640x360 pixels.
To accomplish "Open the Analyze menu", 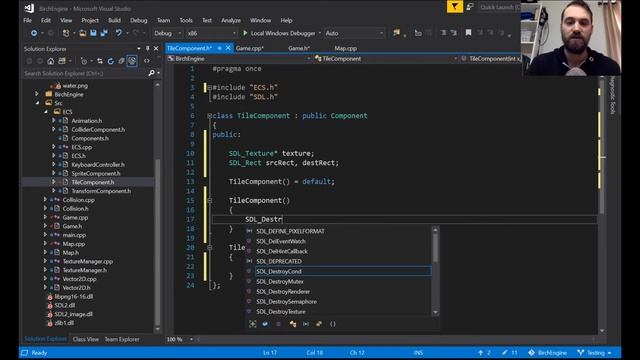I will click(x=231, y=20).
